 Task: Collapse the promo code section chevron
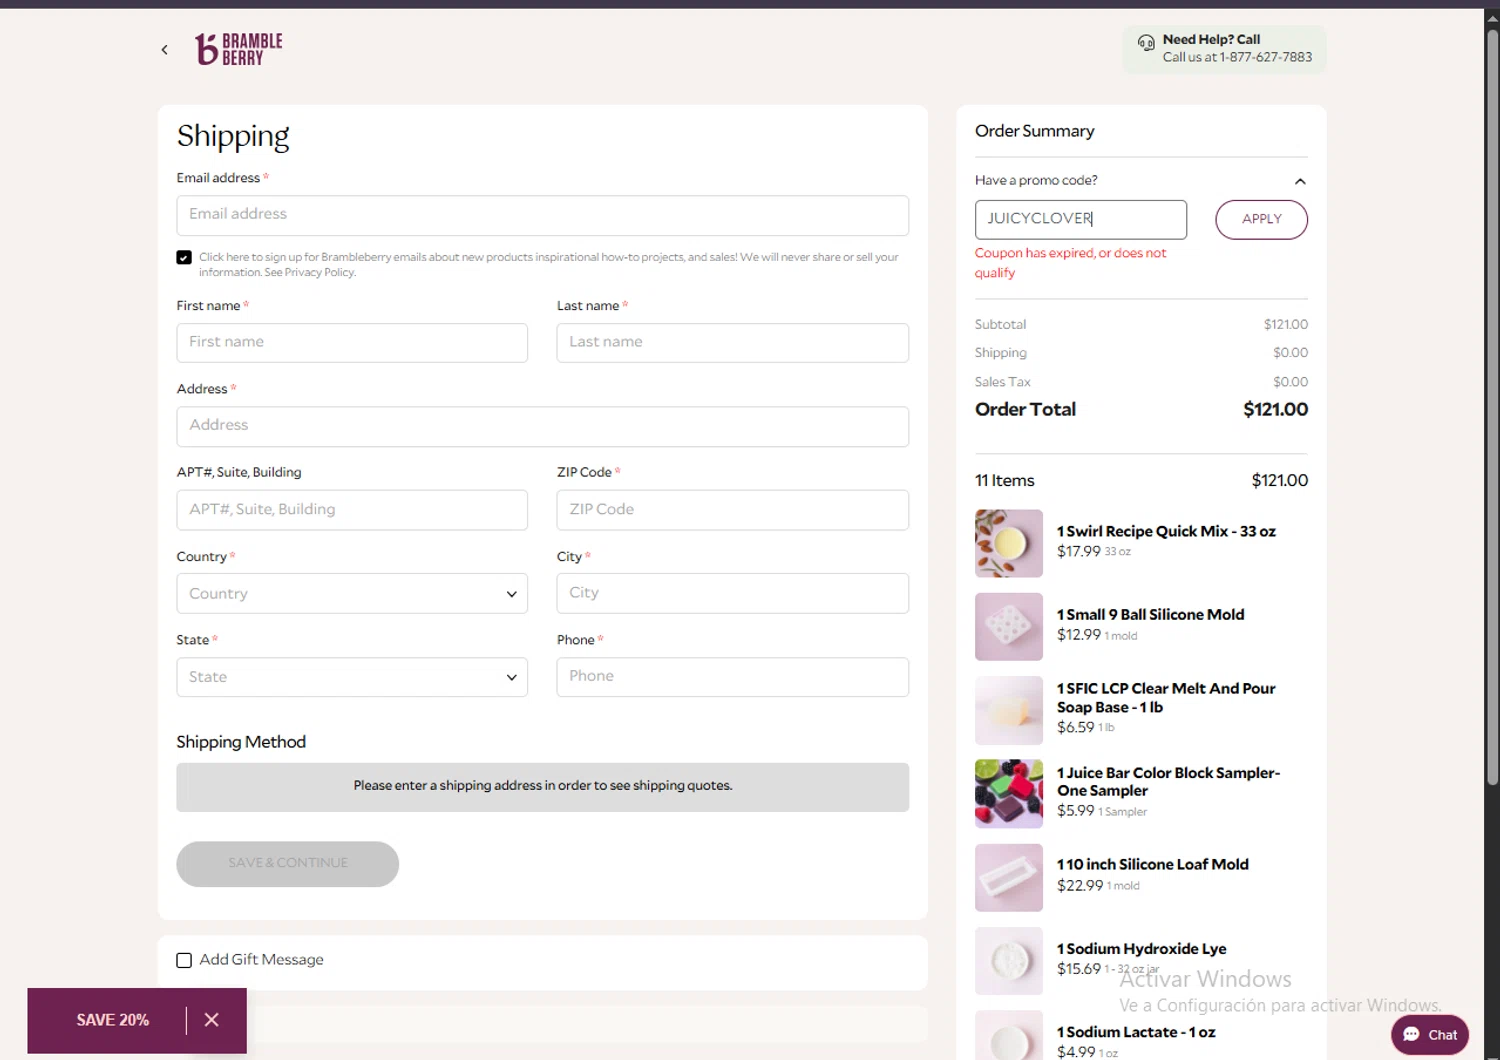[x=1300, y=181]
